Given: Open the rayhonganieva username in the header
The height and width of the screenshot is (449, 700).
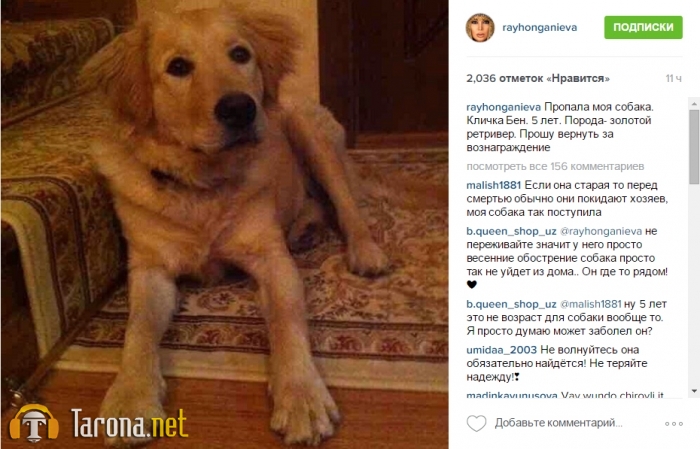Looking at the screenshot, I should pos(540,28).
